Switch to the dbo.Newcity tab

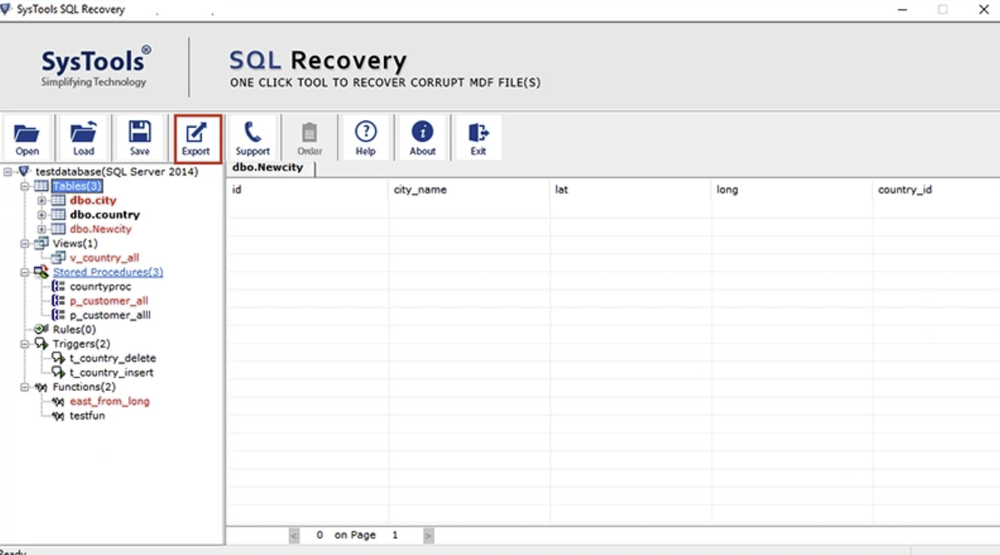(268, 167)
